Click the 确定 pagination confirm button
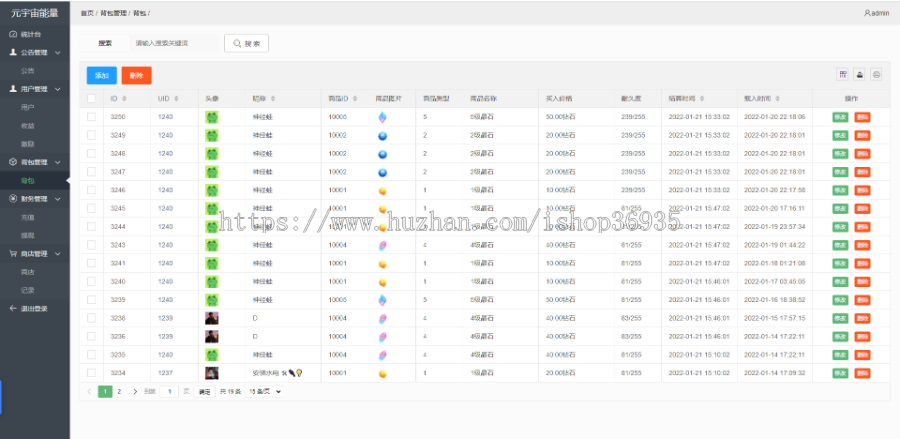Screen dimensions: 900x439 click(205, 392)
